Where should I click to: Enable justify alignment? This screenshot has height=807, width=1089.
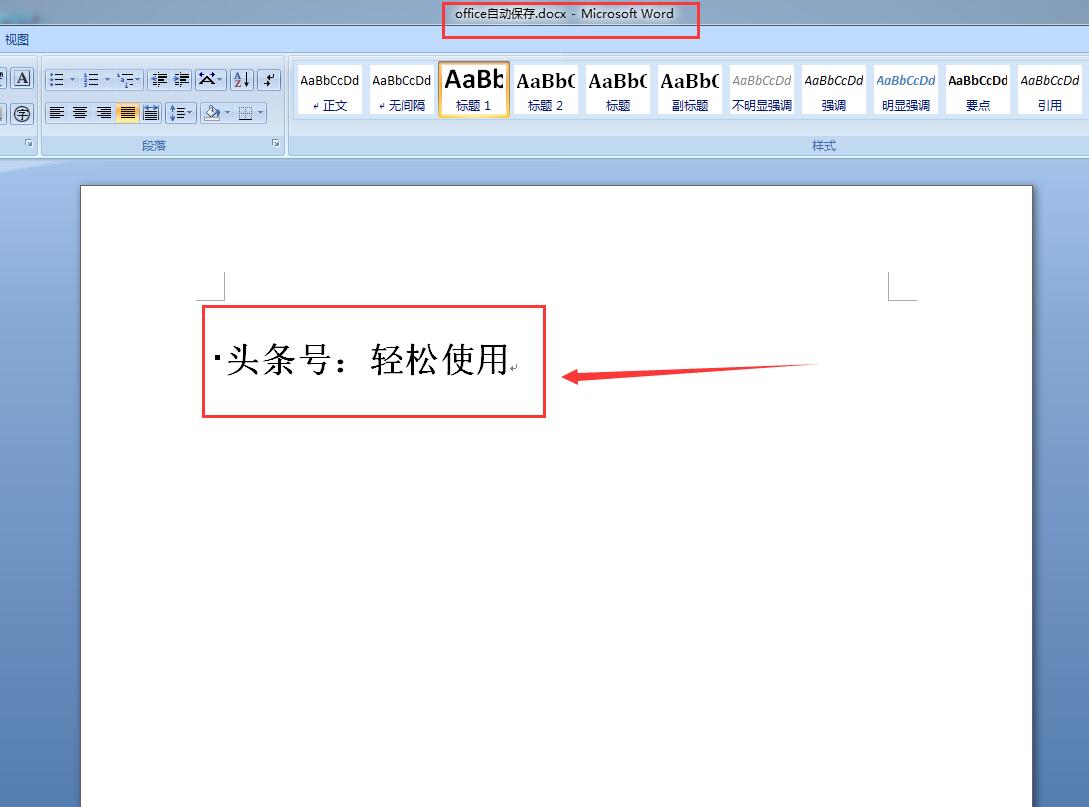pos(125,112)
